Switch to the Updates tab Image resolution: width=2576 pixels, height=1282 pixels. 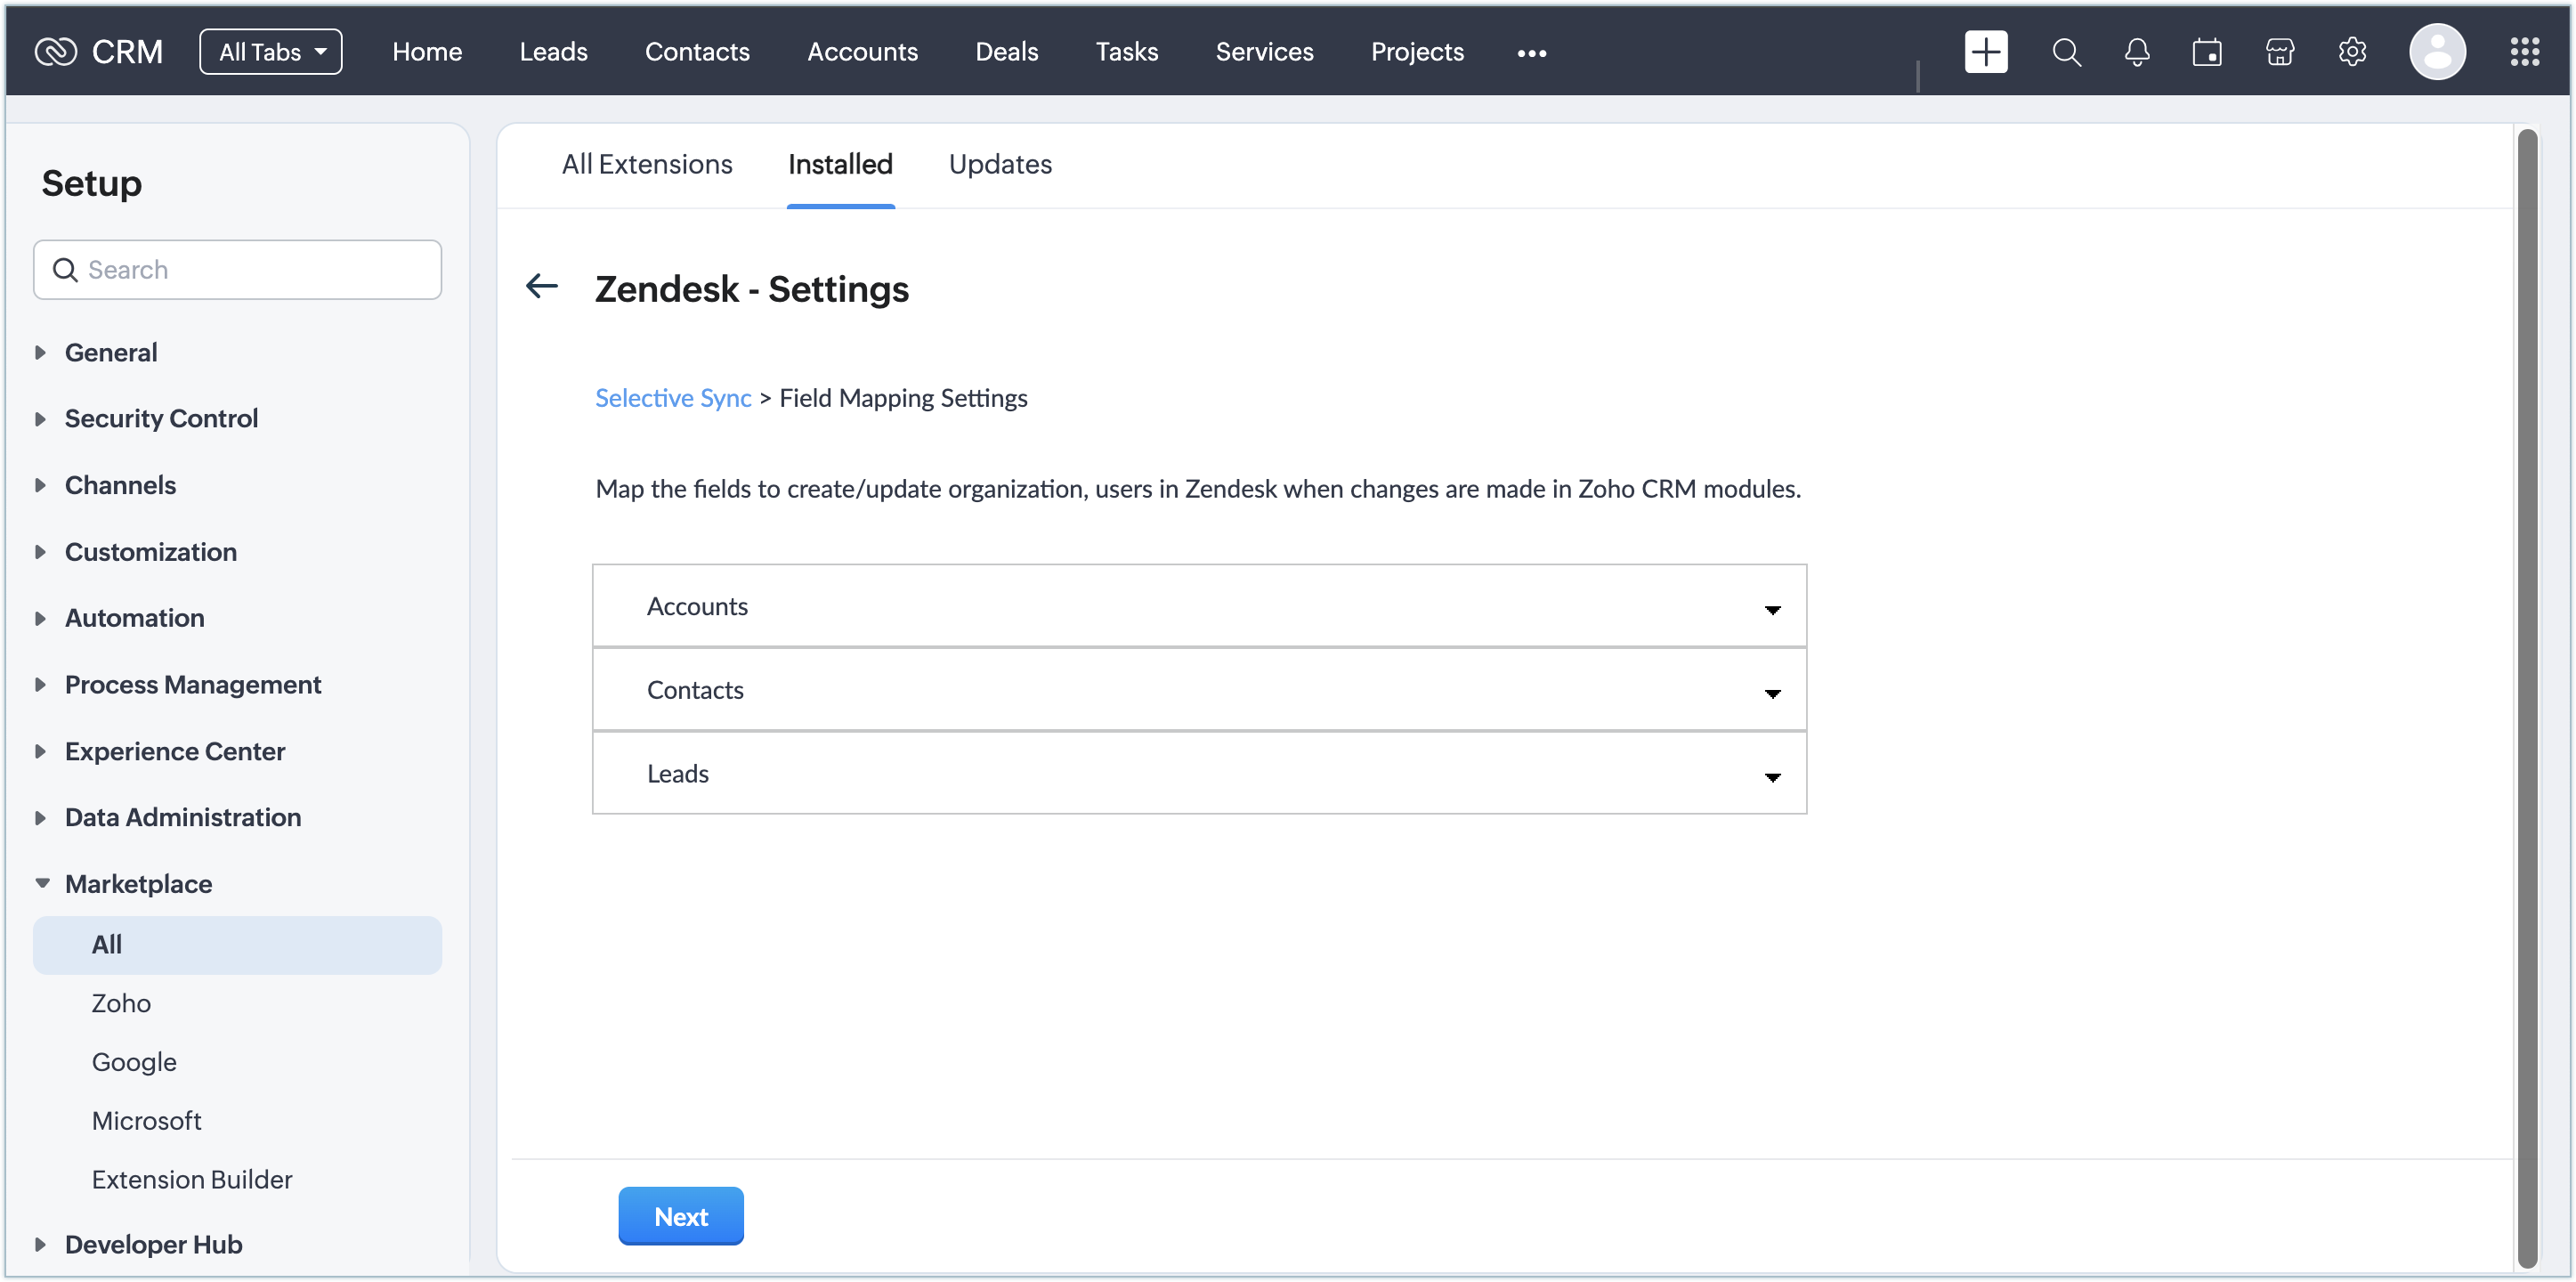1000,164
